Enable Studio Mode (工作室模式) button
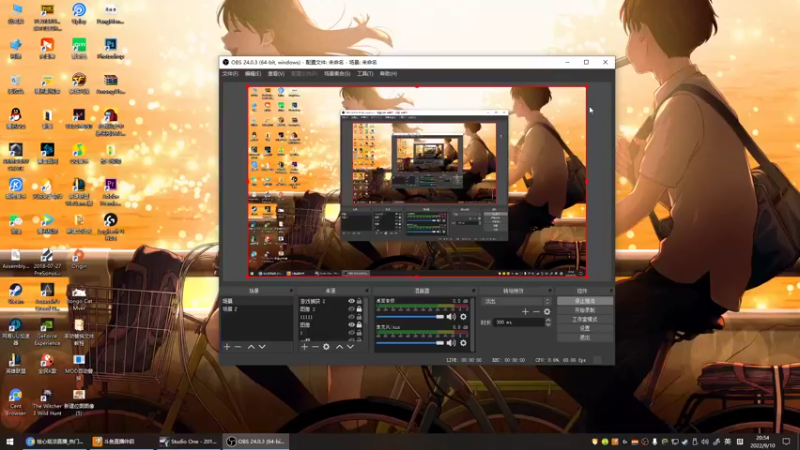 (x=585, y=319)
